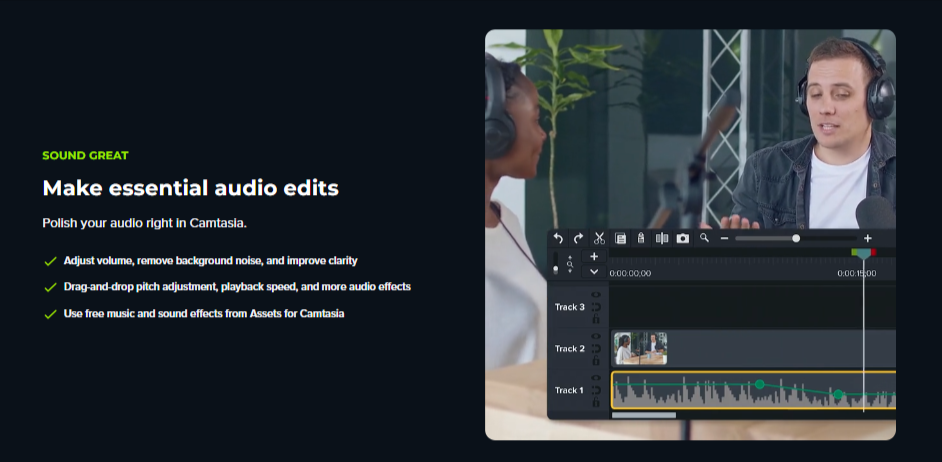
Task: Click the minus zoom-out button
Action: 725,239
